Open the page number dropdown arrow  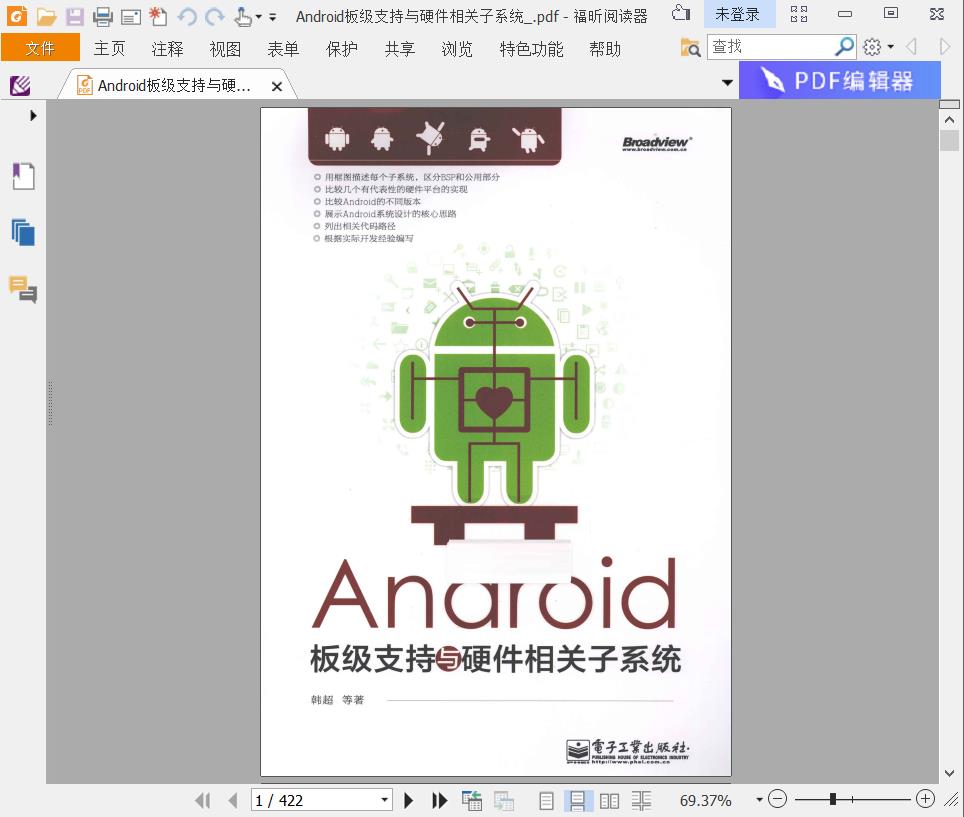[x=384, y=800]
